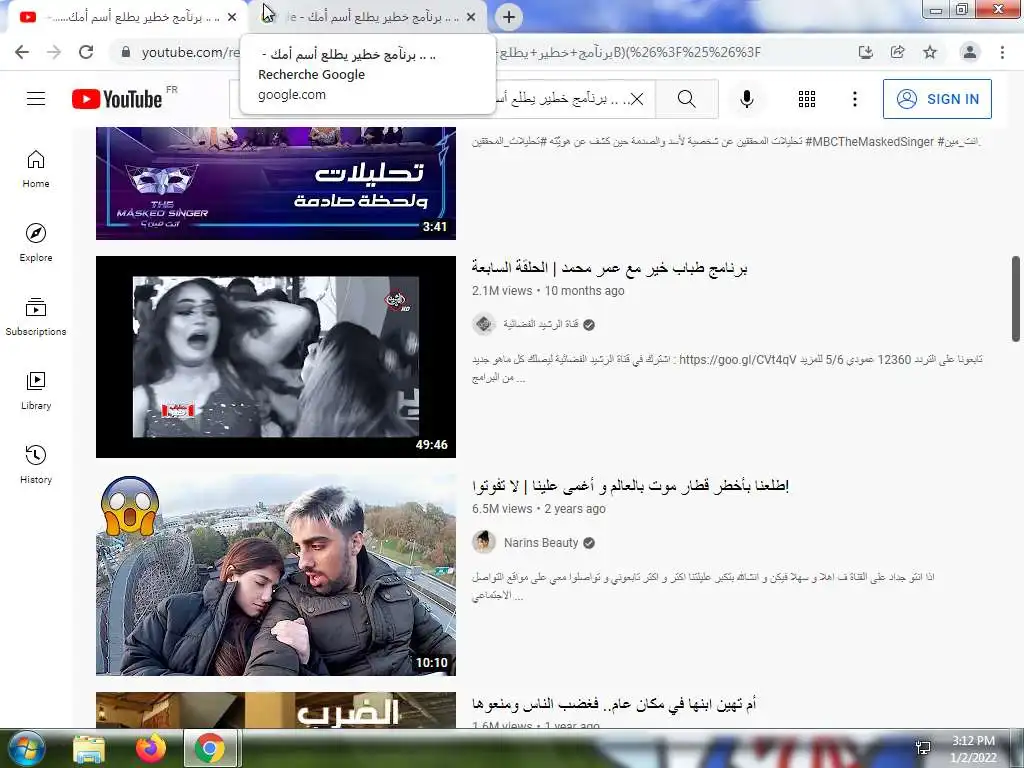Open the YouTube hamburger guide menu
This screenshot has height=768, width=1024.
point(36,99)
